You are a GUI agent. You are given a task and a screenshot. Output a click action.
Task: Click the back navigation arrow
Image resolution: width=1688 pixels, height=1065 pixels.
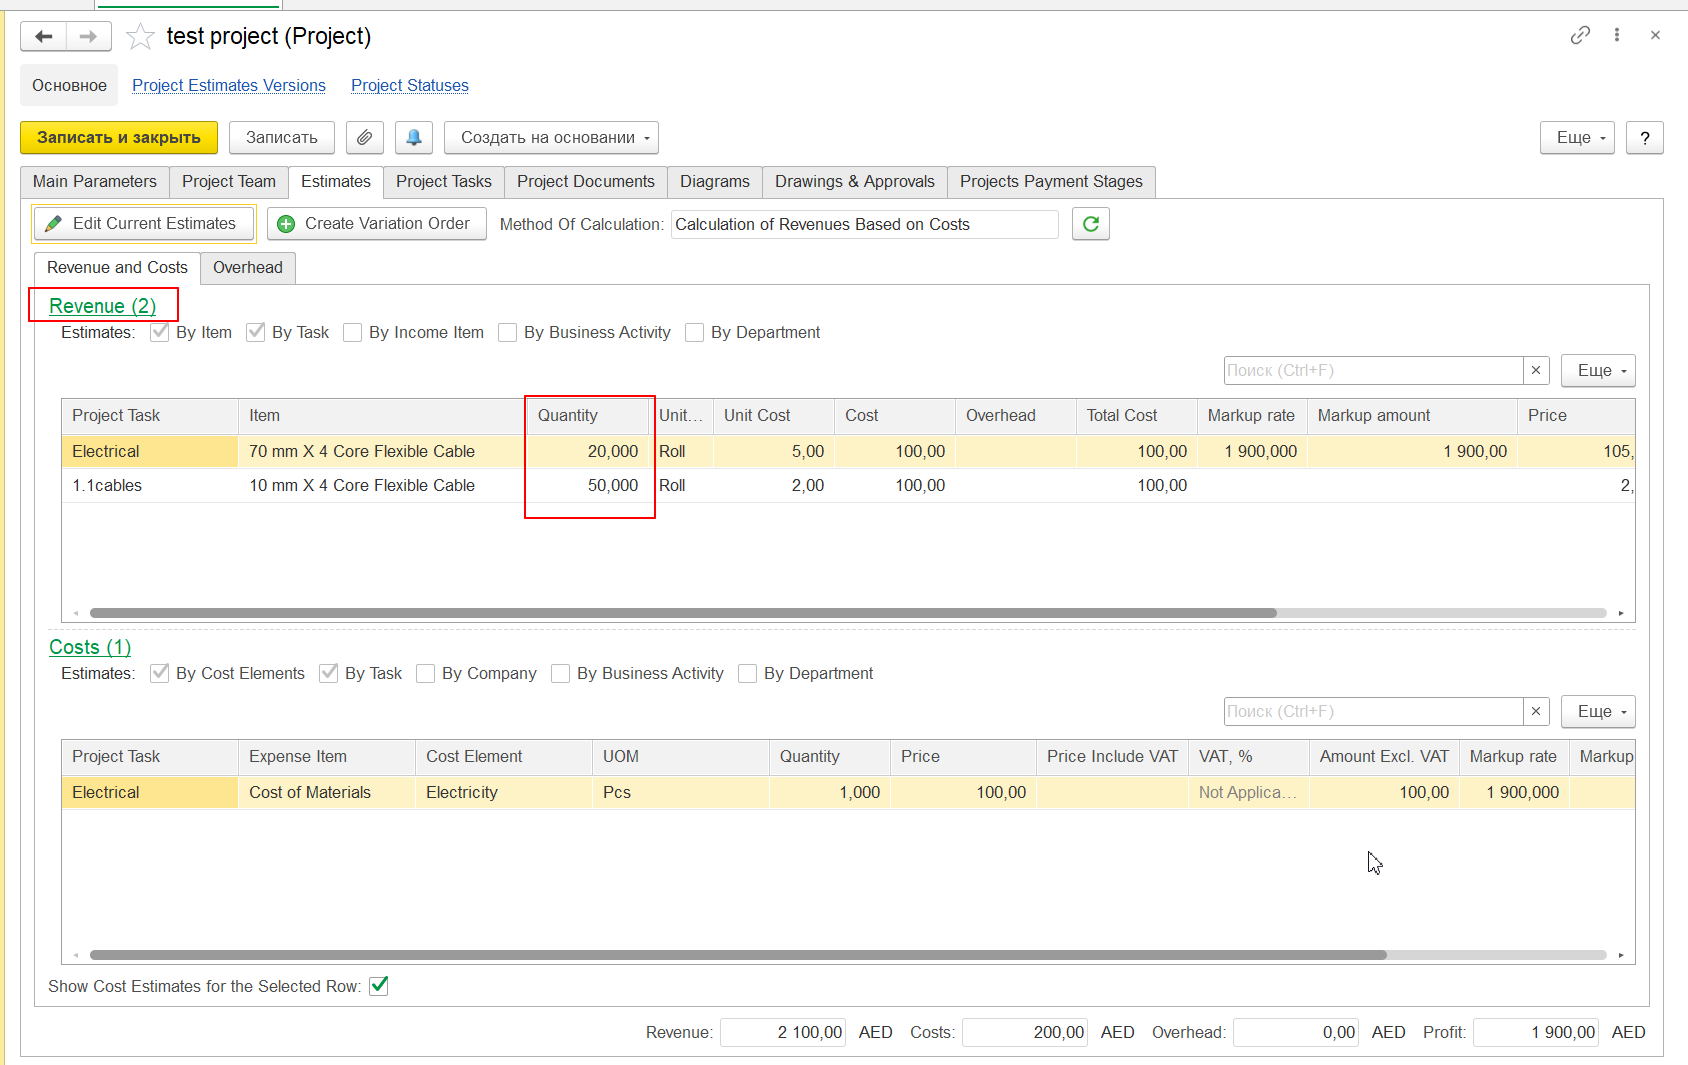coord(43,37)
